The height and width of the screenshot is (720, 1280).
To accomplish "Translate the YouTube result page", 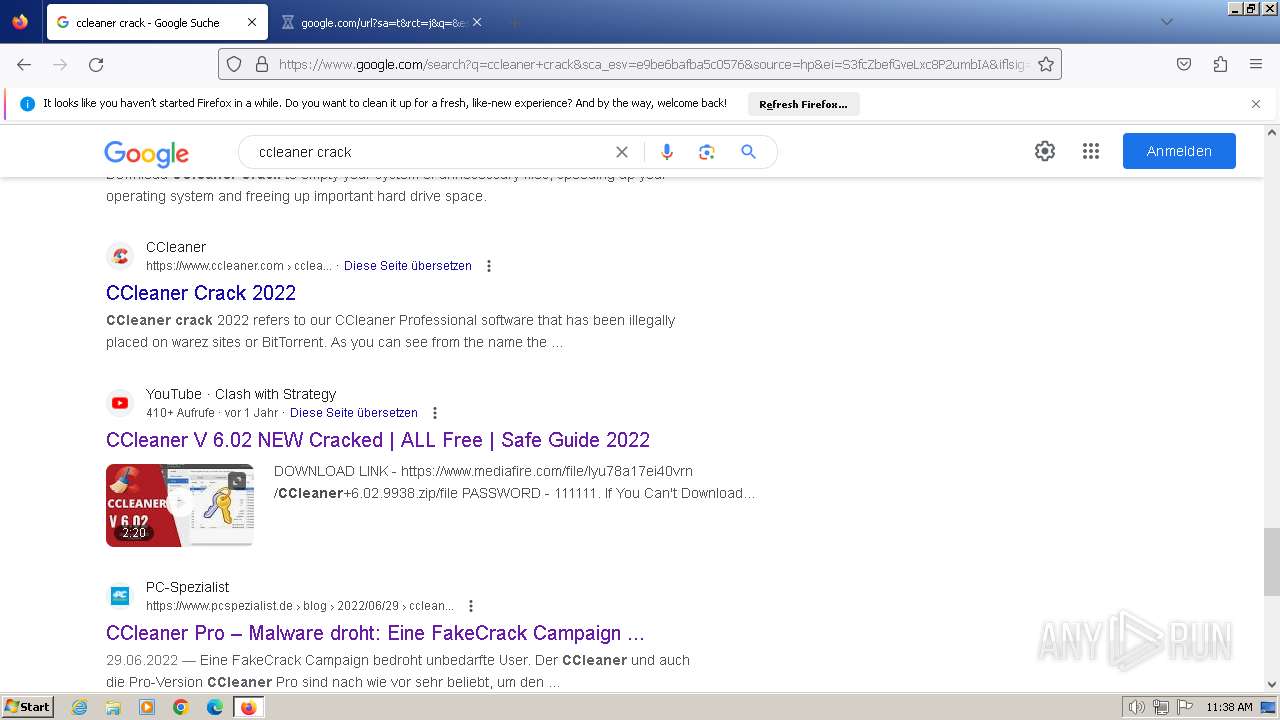I will click(354, 413).
